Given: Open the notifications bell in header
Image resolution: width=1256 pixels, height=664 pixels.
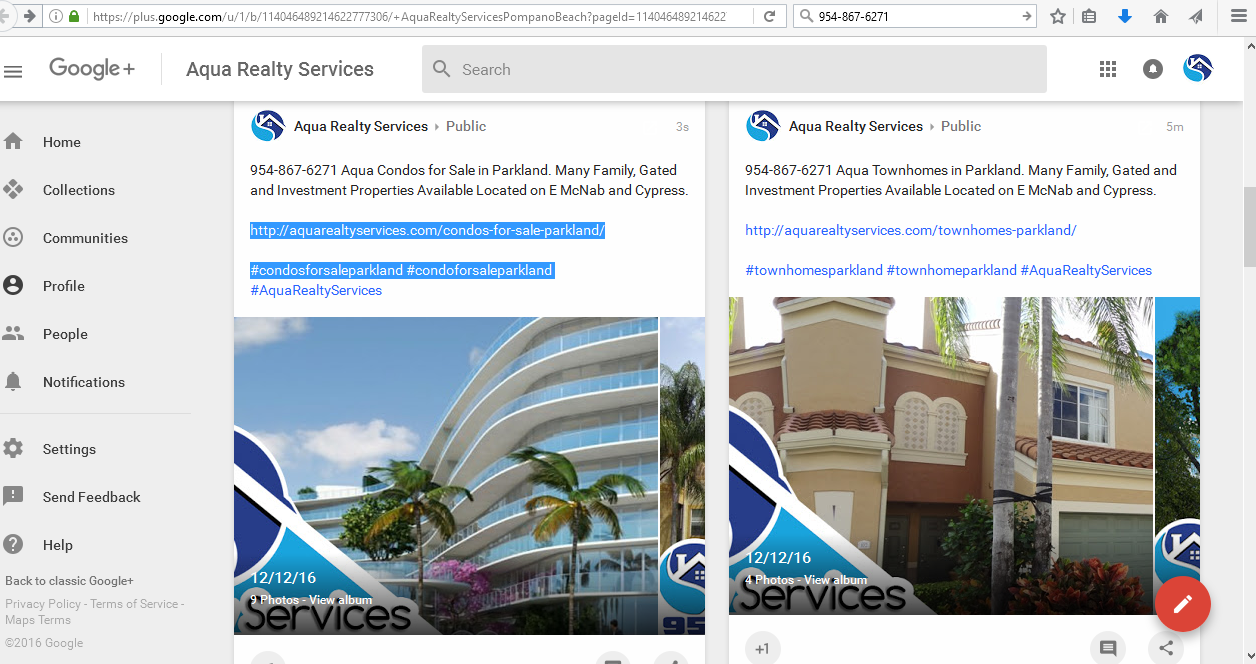Looking at the screenshot, I should point(1153,69).
